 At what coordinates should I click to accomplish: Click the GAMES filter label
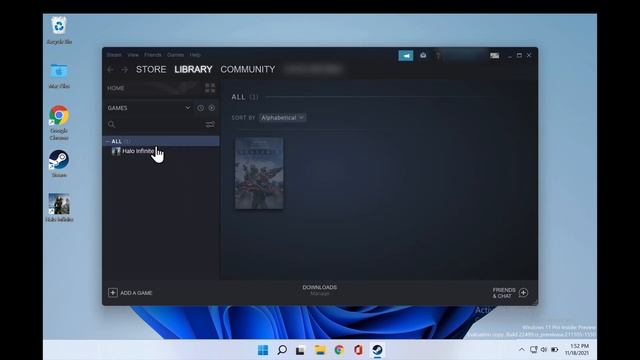(x=118, y=108)
